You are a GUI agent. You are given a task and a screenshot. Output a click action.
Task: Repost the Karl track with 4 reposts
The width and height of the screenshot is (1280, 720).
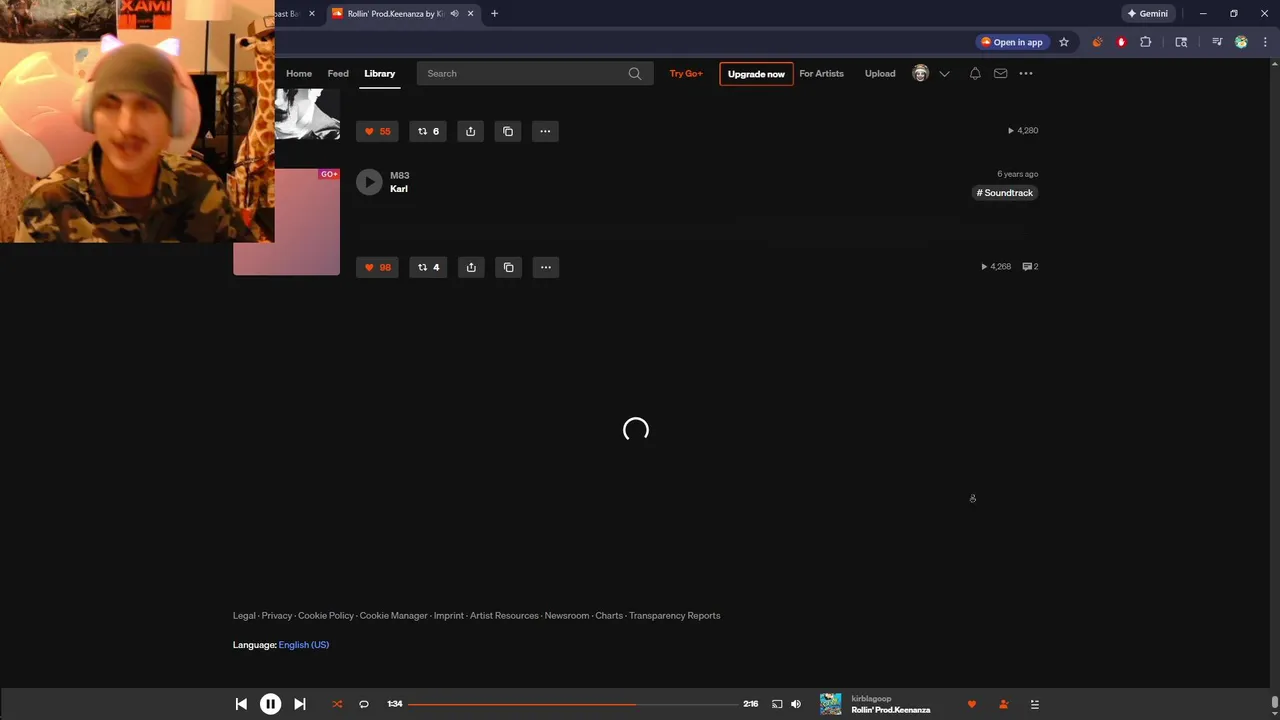click(428, 267)
